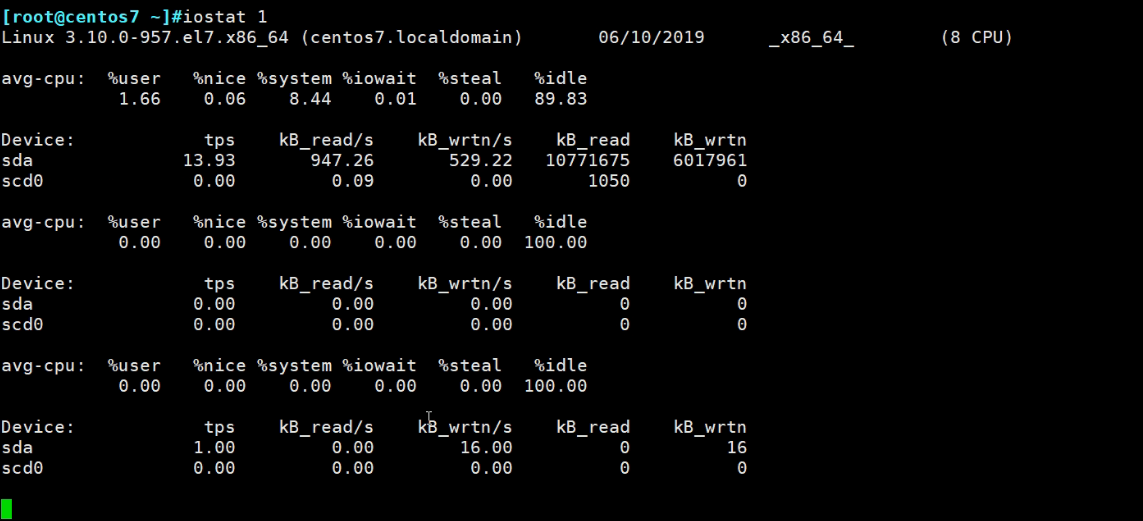The image size is (1143, 521).
Task: Click the 1.66 %user value
Action: [x=139, y=99]
